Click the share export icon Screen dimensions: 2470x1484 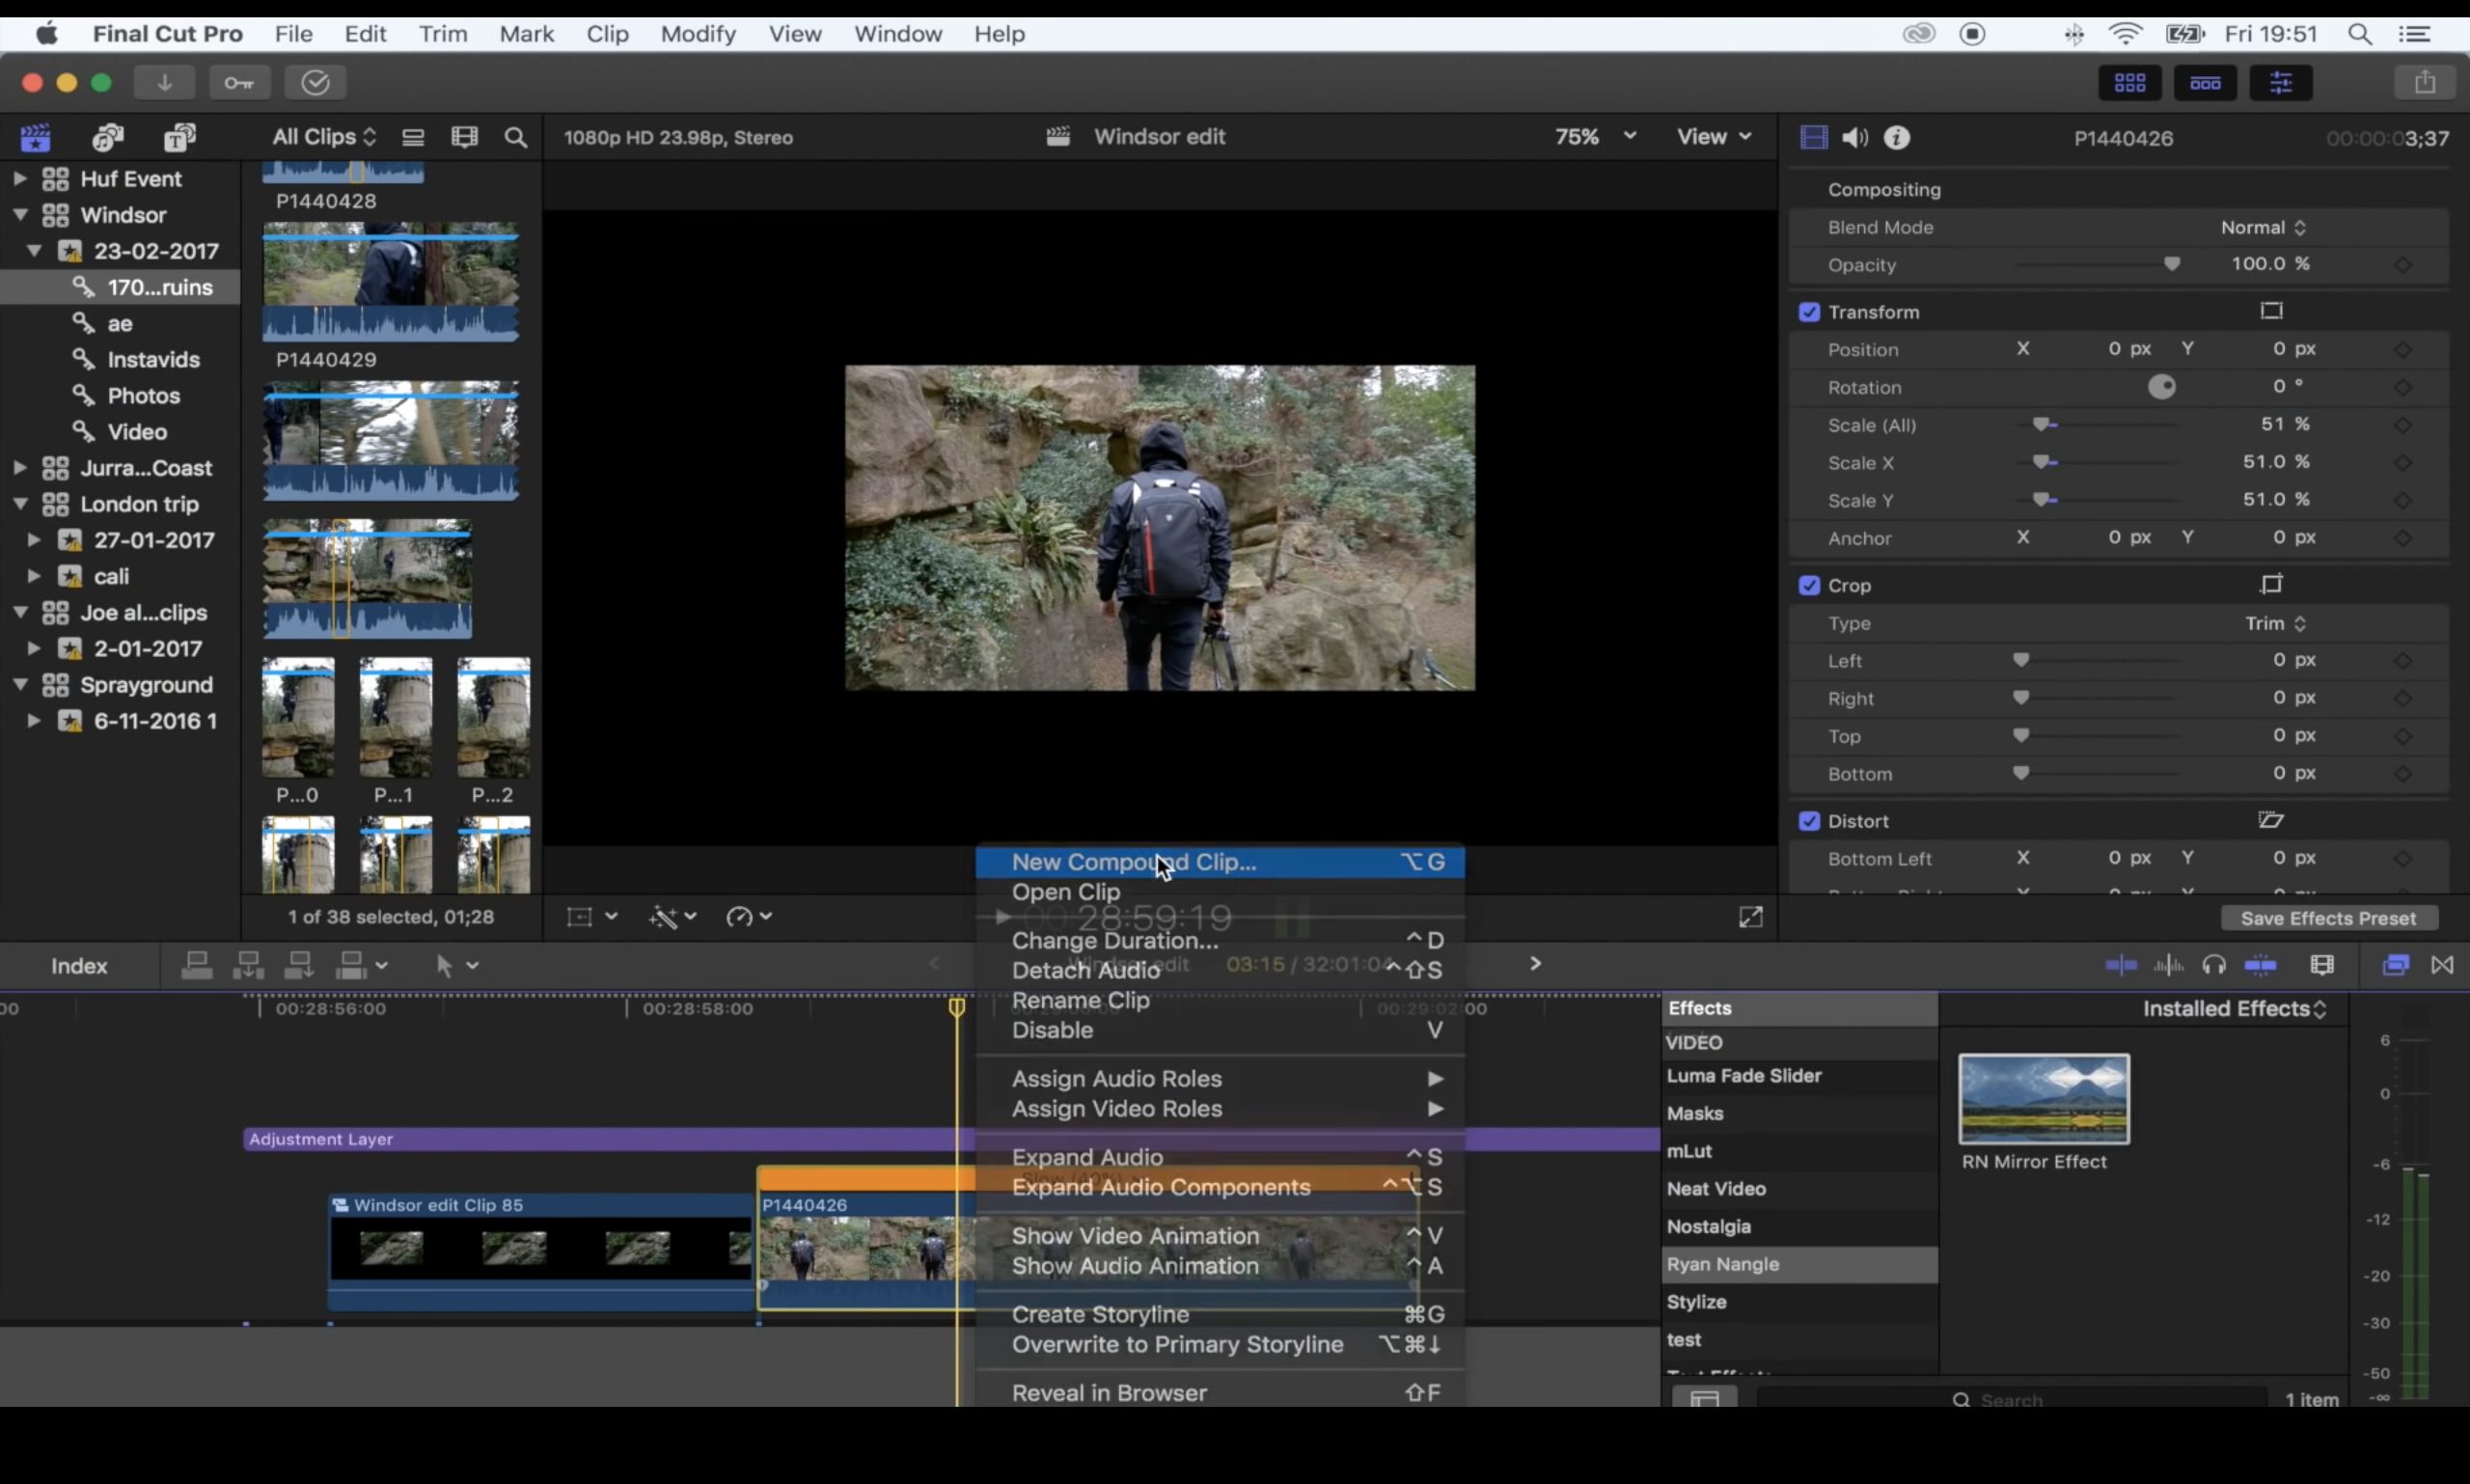2424,83
